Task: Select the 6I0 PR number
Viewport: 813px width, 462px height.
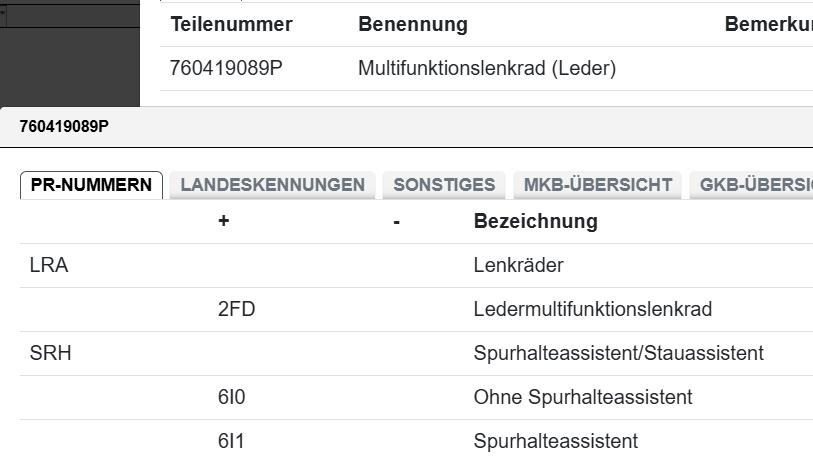Action: coord(231,397)
